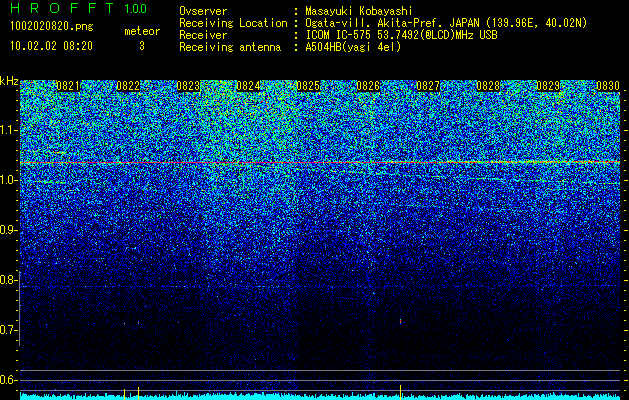Click the A504HB(yagi 4el) antenna text
Image resolution: width=629 pixels, height=400 pixels.
(x=353, y=47)
